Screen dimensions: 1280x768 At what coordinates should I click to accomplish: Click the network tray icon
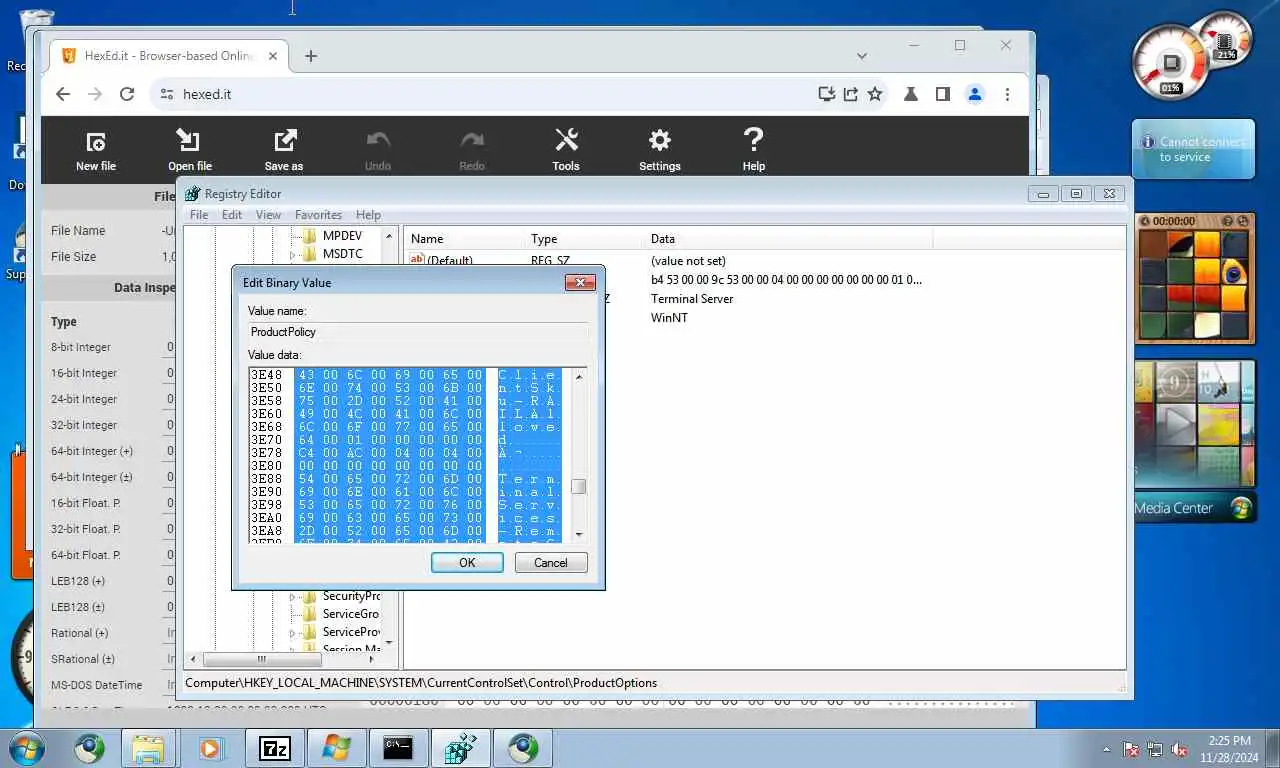click(1155, 749)
